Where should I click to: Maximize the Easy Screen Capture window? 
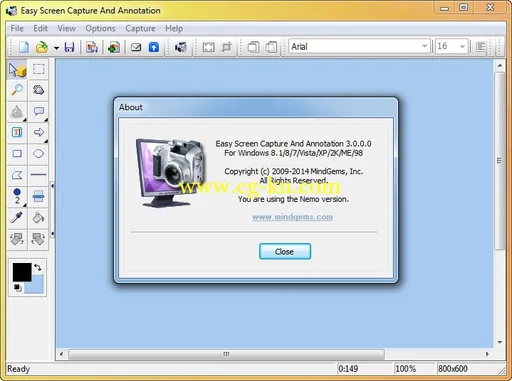464,7
